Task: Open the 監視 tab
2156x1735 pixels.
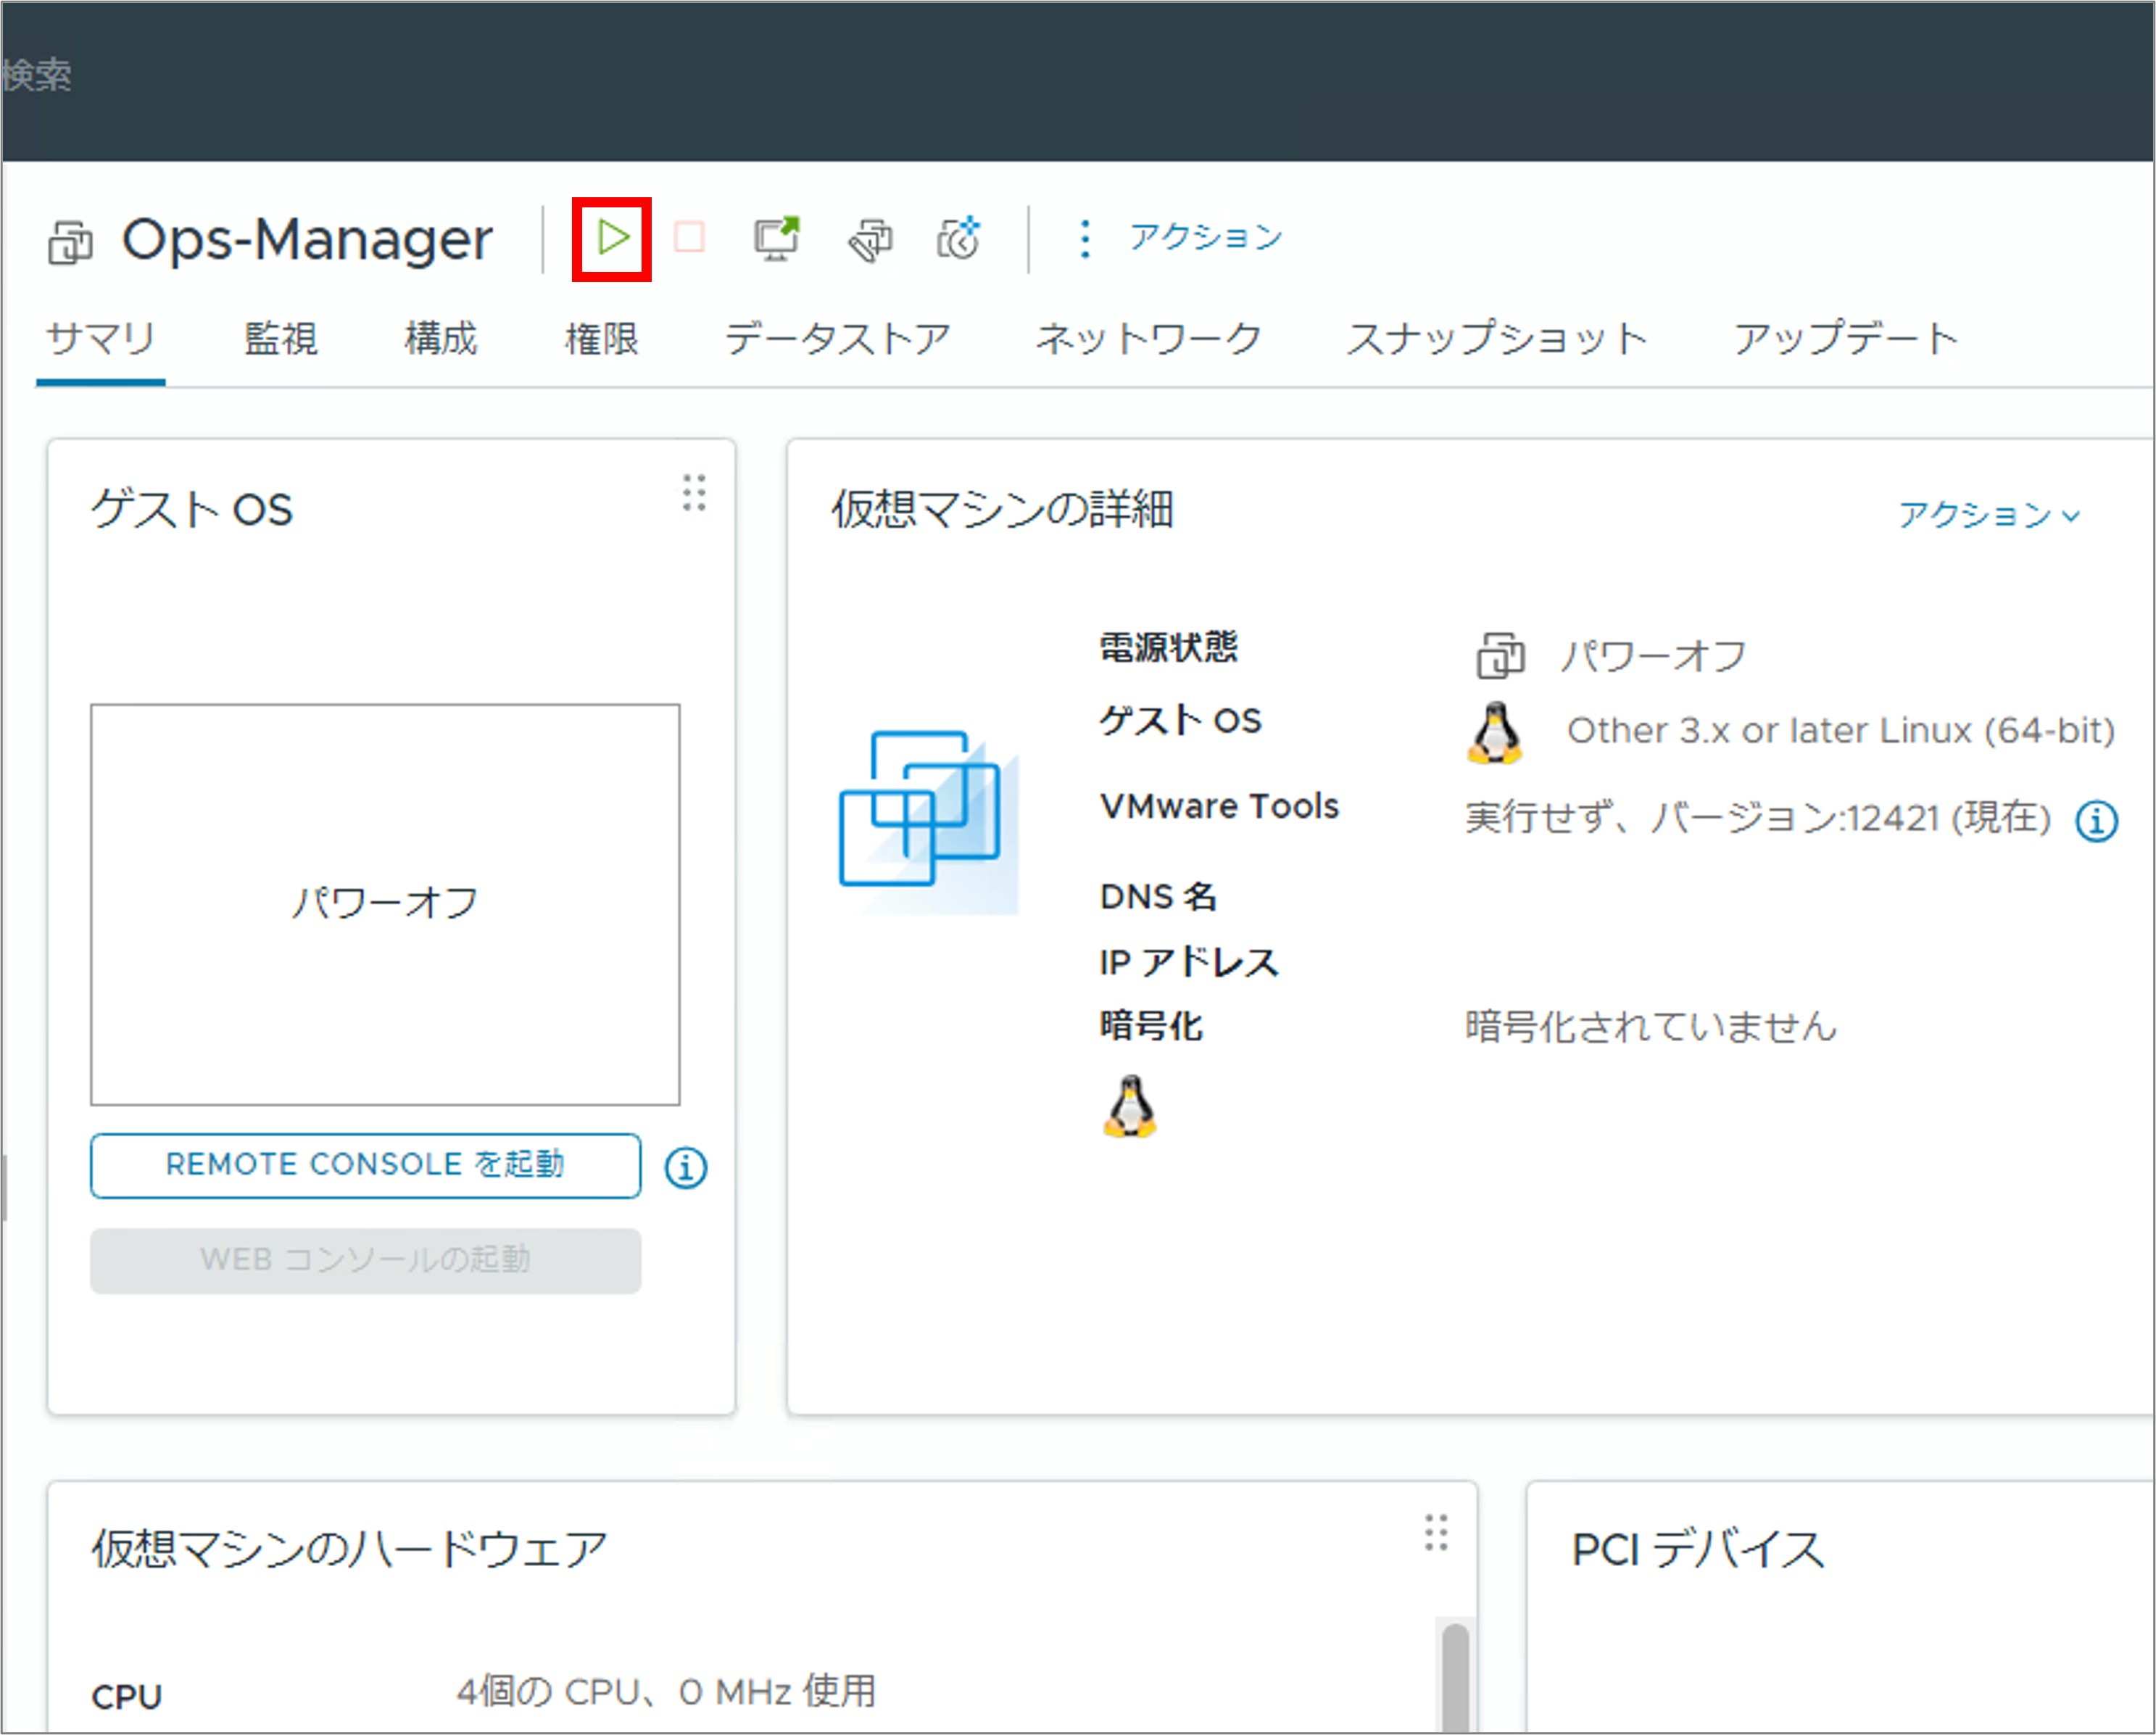Action: click(281, 339)
